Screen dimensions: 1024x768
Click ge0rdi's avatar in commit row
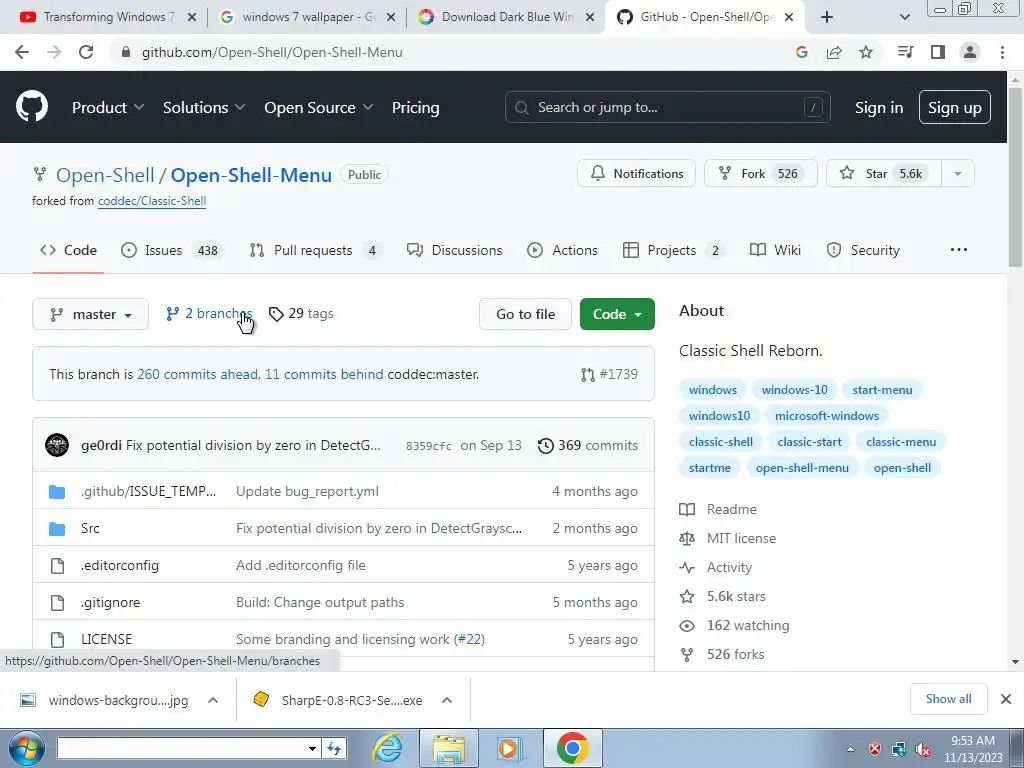(57, 445)
